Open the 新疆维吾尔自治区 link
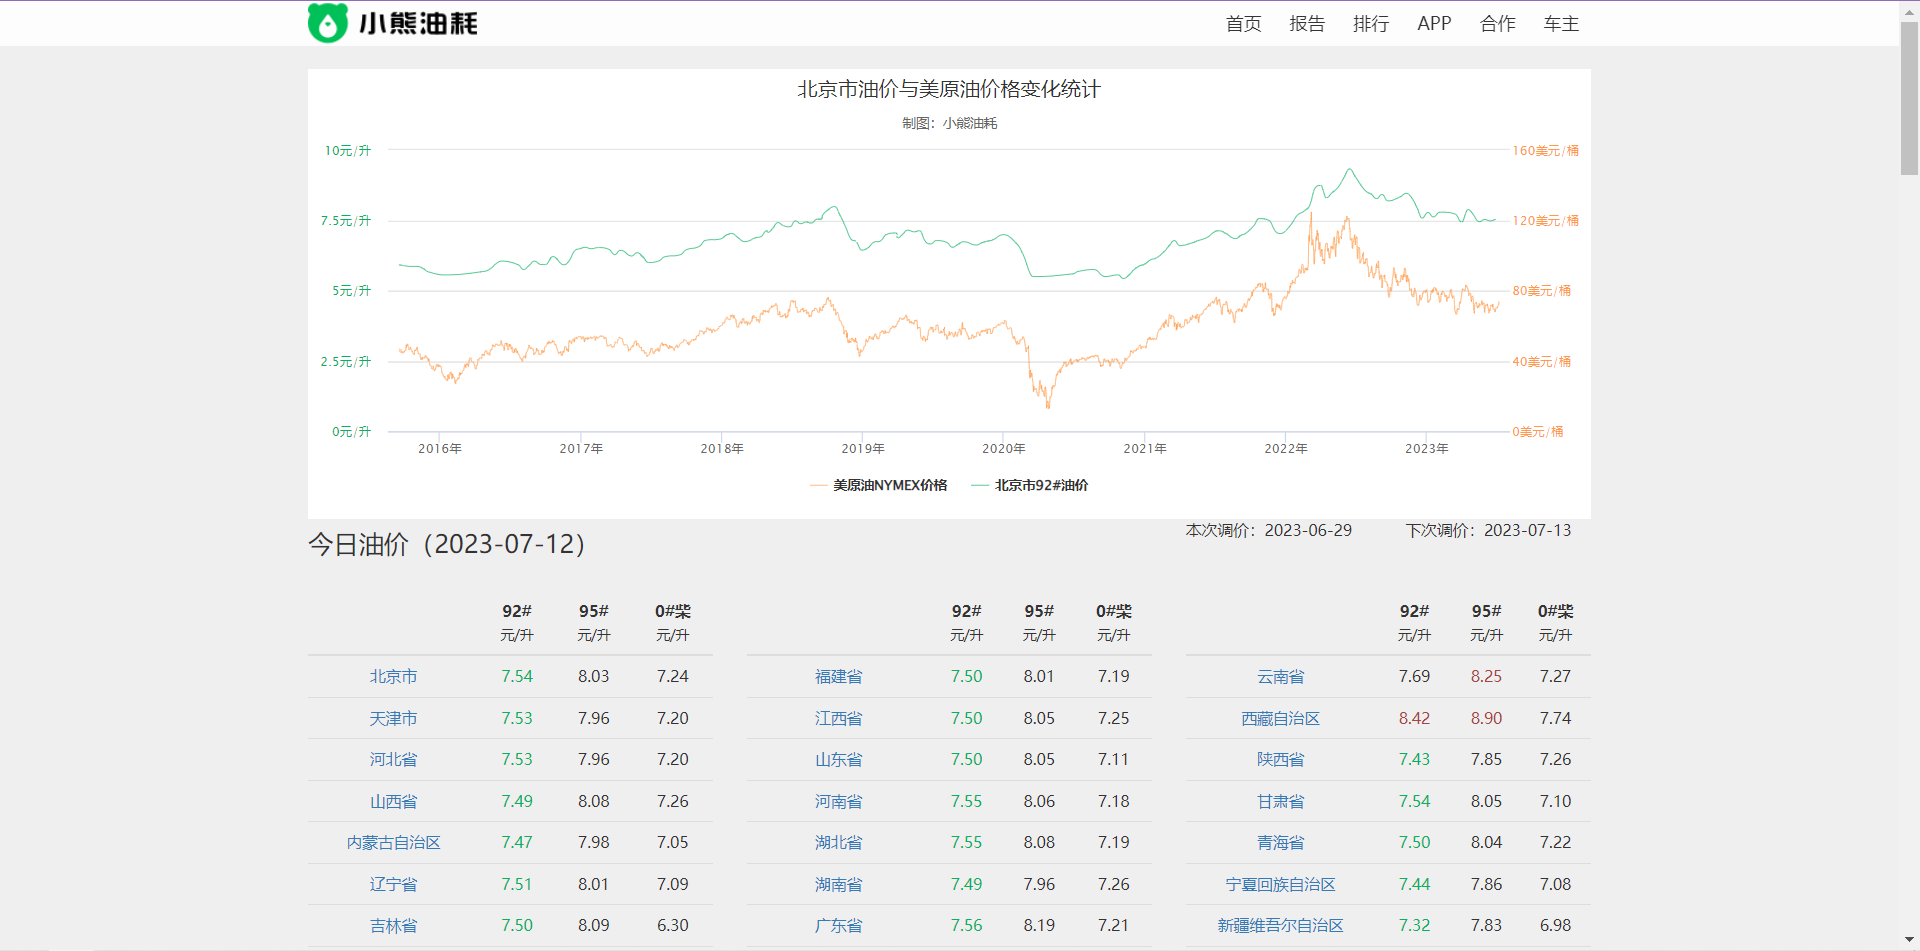Image resolution: width=1920 pixels, height=951 pixels. [1280, 925]
